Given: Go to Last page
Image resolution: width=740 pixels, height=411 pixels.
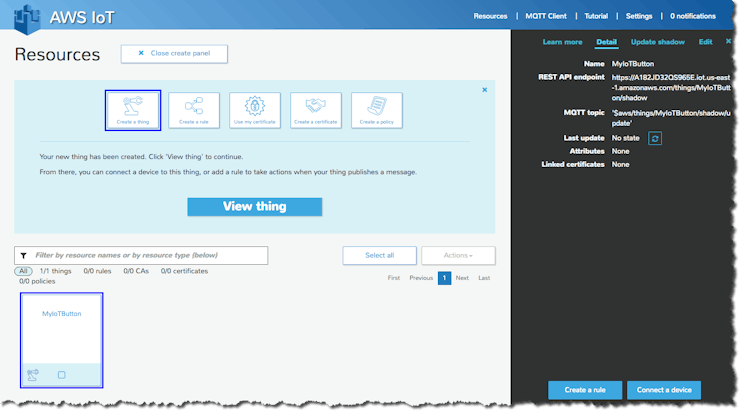Looking at the screenshot, I should [484, 278].
